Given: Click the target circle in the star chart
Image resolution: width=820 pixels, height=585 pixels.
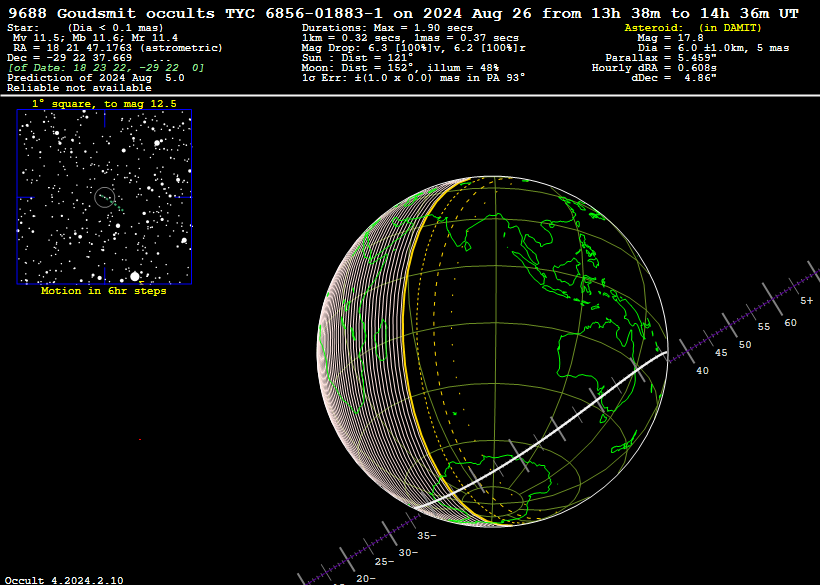Looking at the screenshot, I should click(105, 197).
